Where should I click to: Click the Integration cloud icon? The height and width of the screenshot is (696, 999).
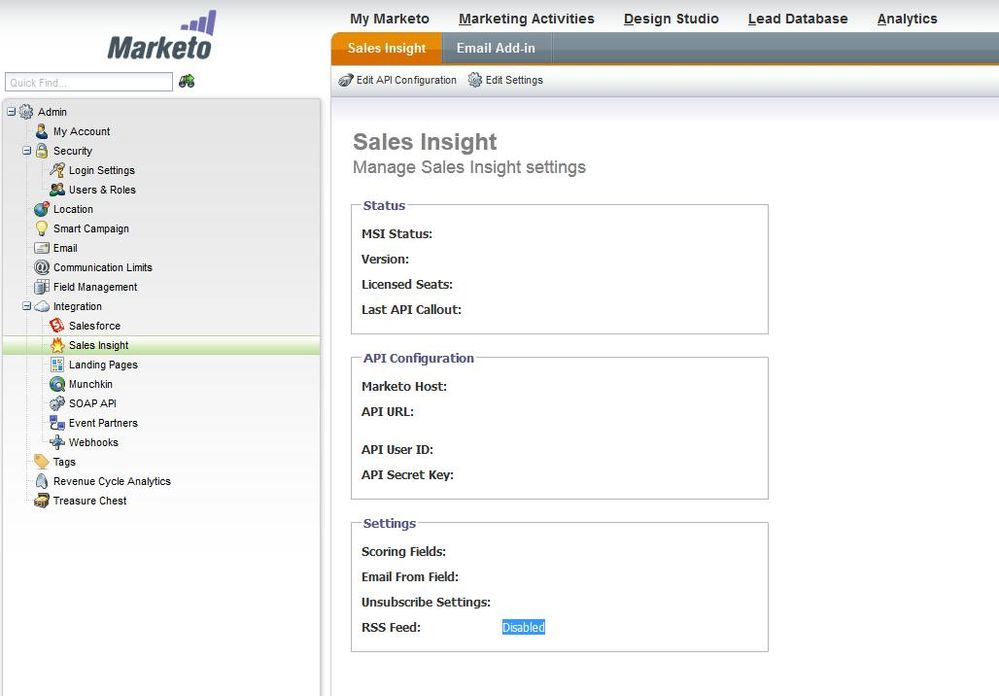point(41,307)
